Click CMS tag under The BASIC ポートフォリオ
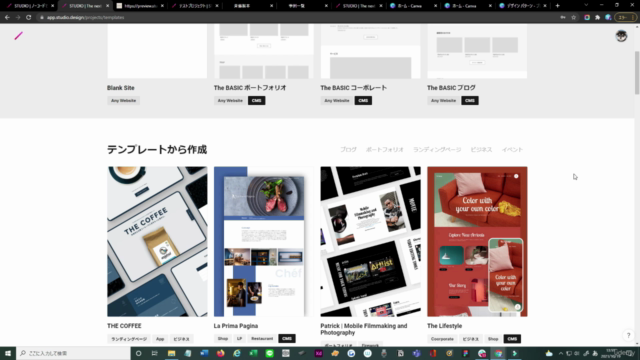 point(256,100)
